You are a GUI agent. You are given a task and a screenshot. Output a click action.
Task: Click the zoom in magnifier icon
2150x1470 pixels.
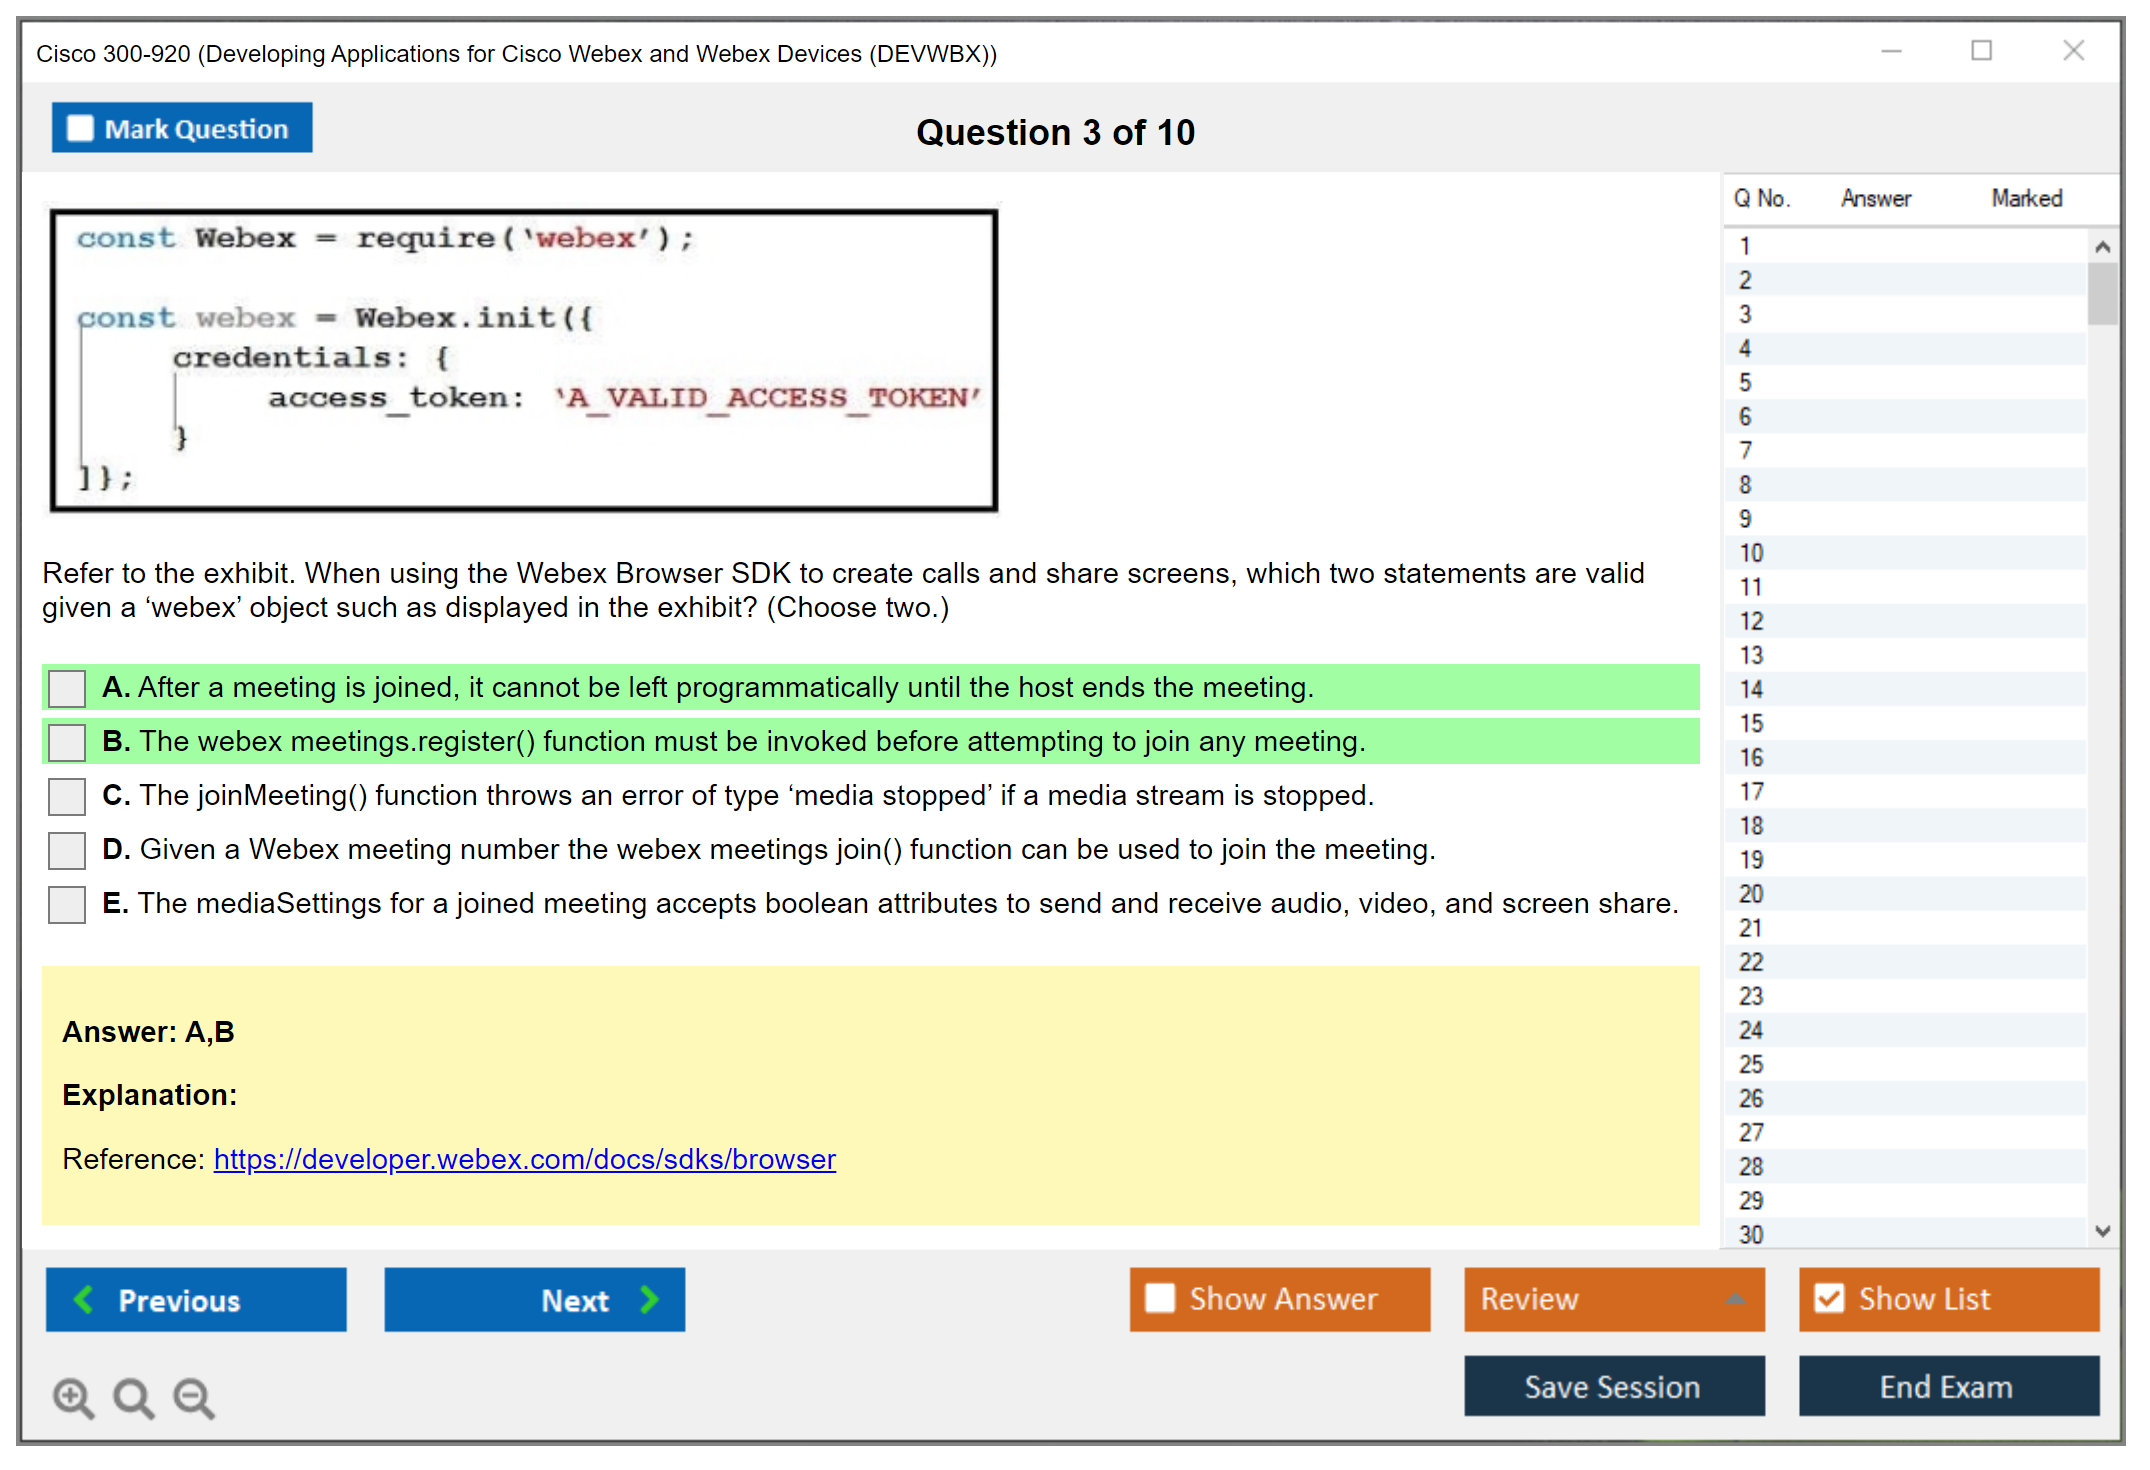(x=73, y=1397)
